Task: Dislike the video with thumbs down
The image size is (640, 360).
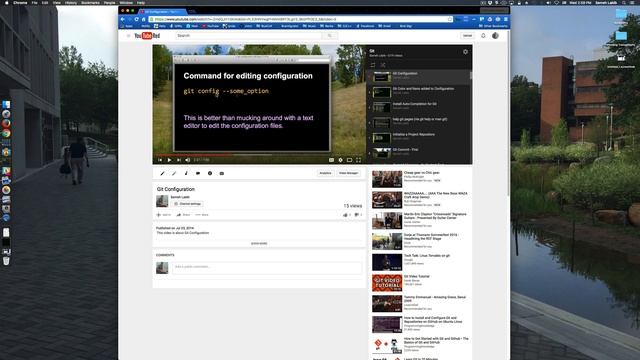Action: point(358,215)
